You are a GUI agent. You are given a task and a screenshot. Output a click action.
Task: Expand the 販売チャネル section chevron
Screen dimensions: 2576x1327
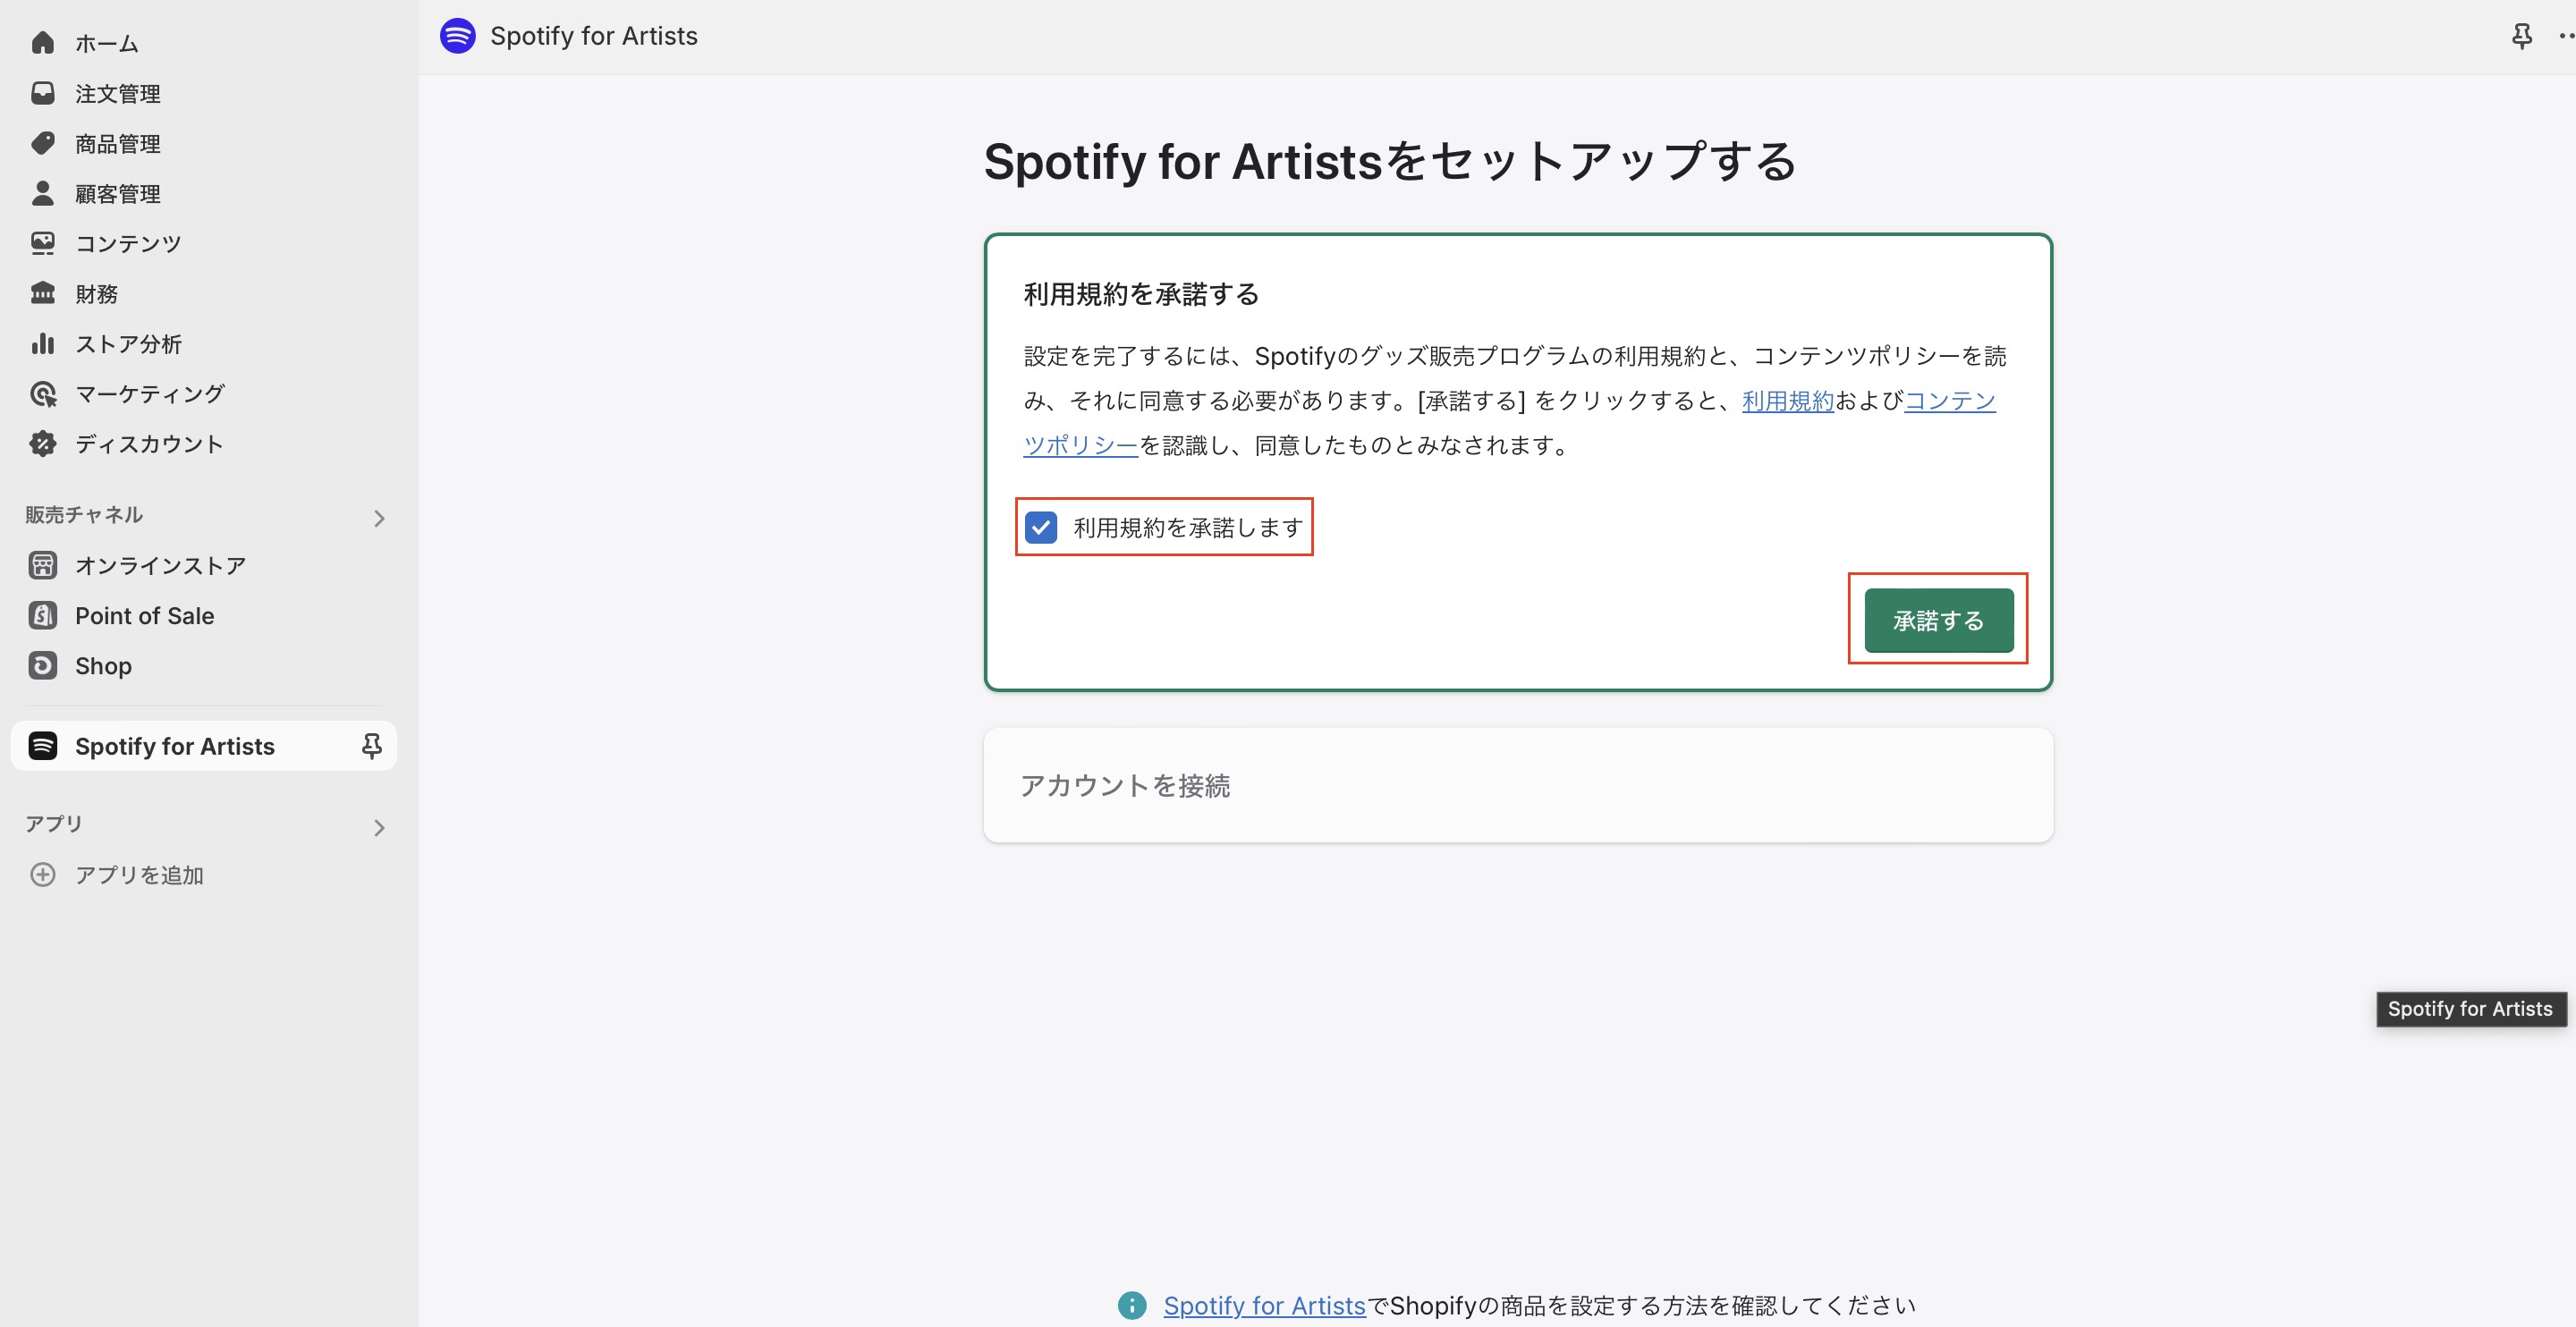[x=379, y=518]
